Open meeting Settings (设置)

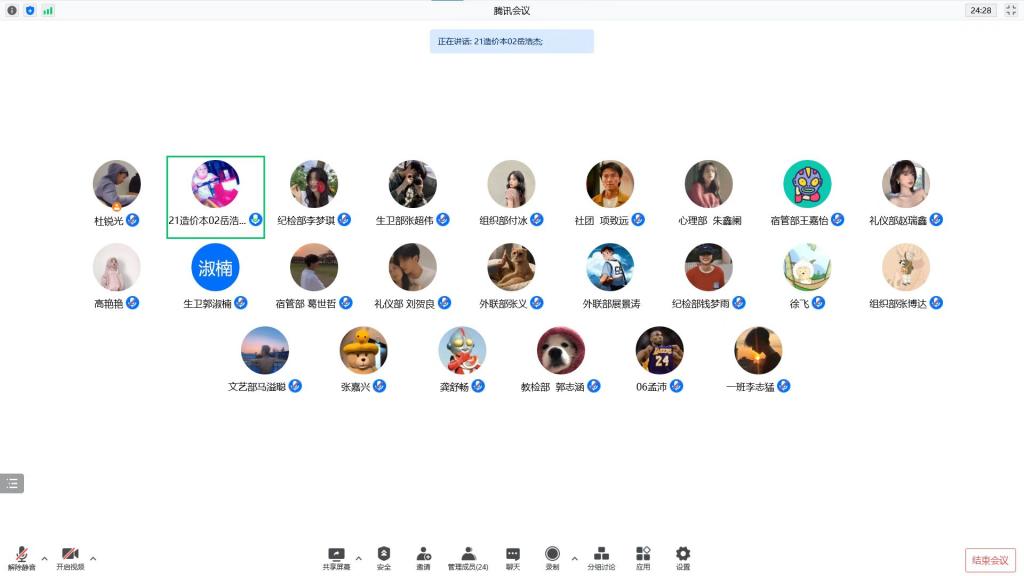coord(683,557)
